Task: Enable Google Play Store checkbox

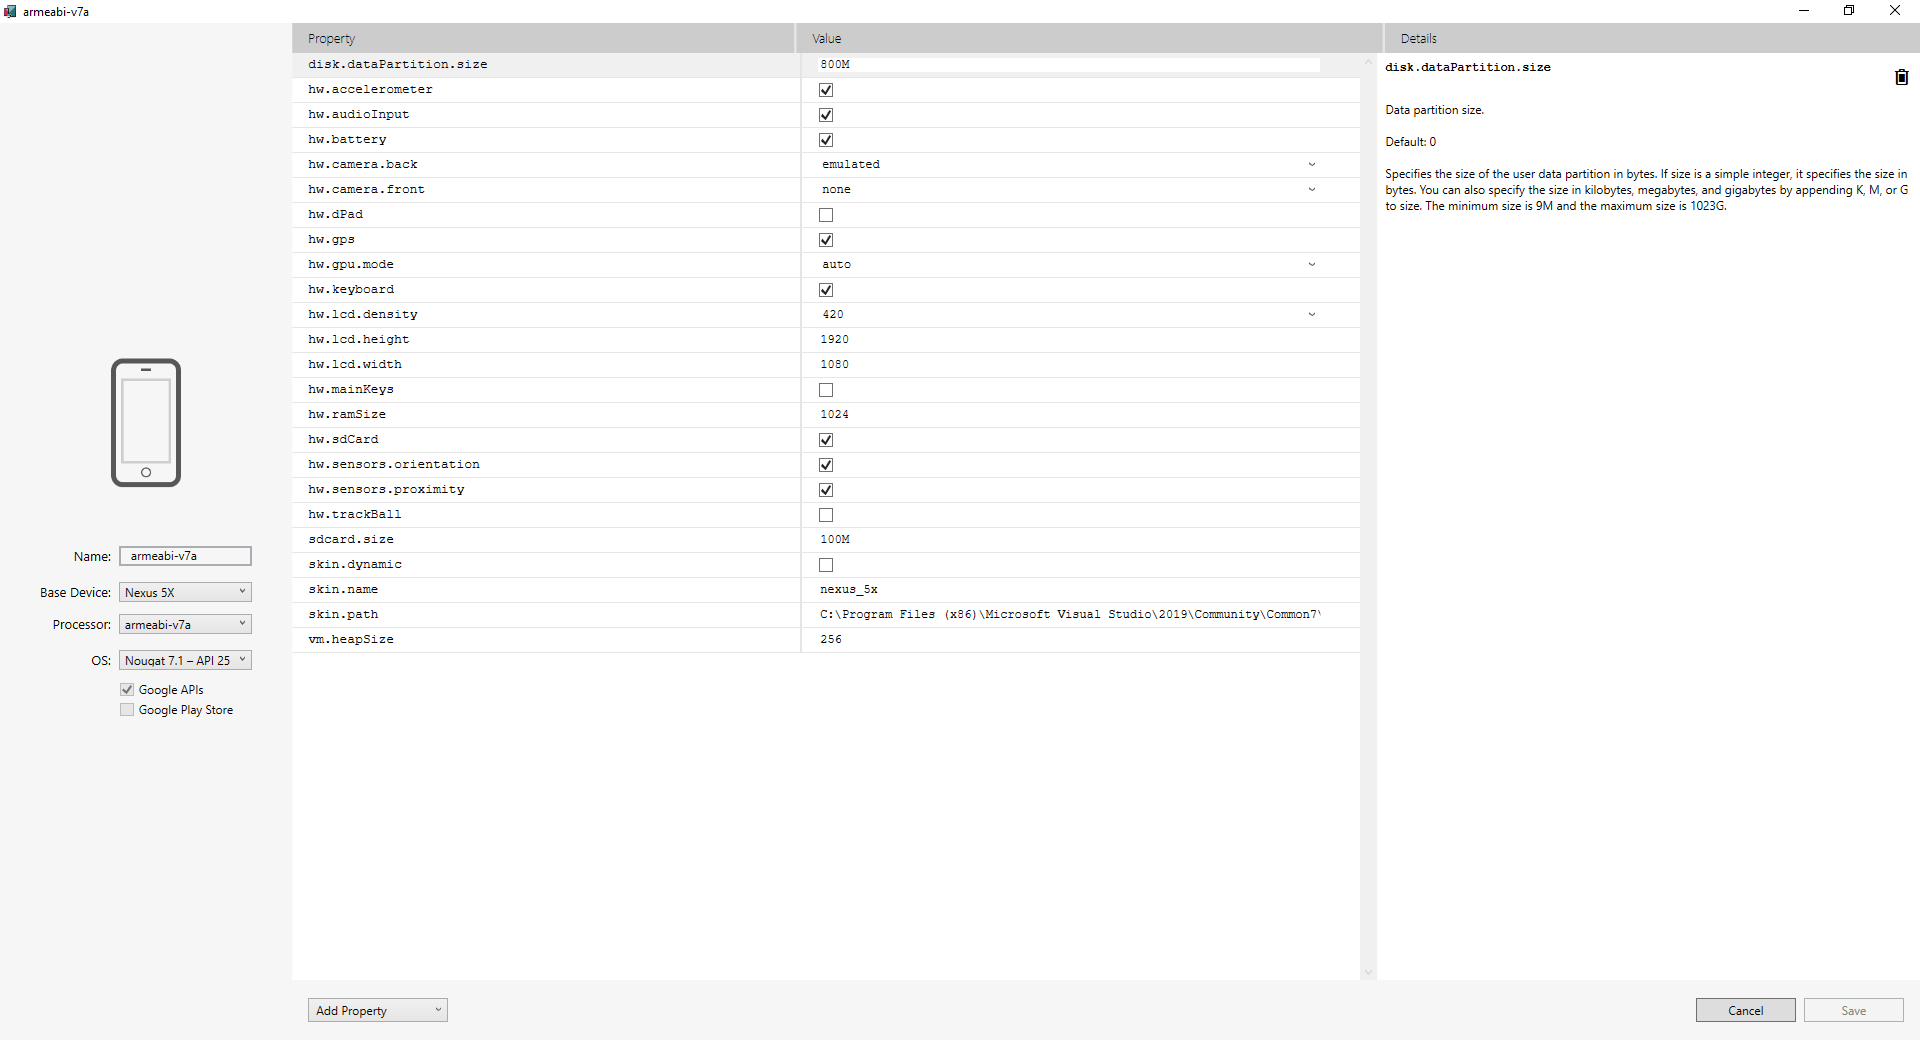Action: click(127, 710)
